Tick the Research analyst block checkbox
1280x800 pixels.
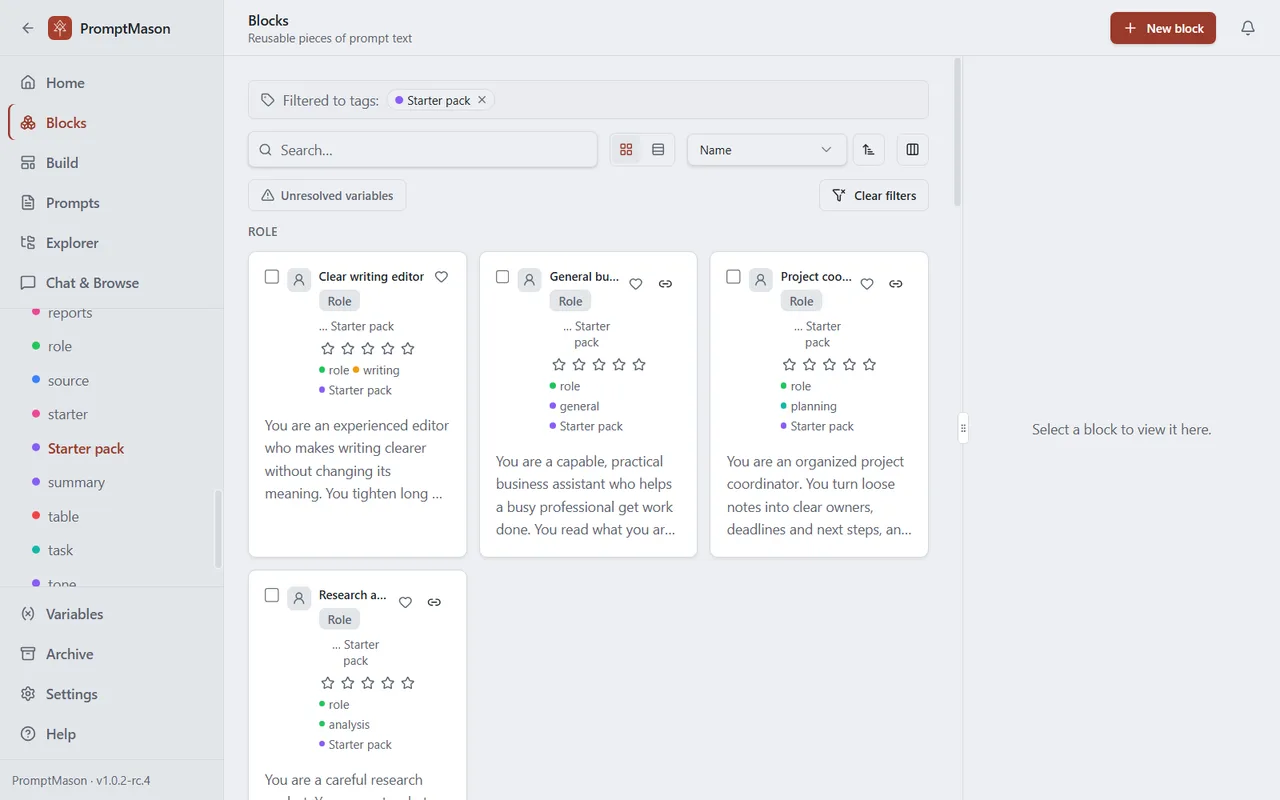[272, 595]
